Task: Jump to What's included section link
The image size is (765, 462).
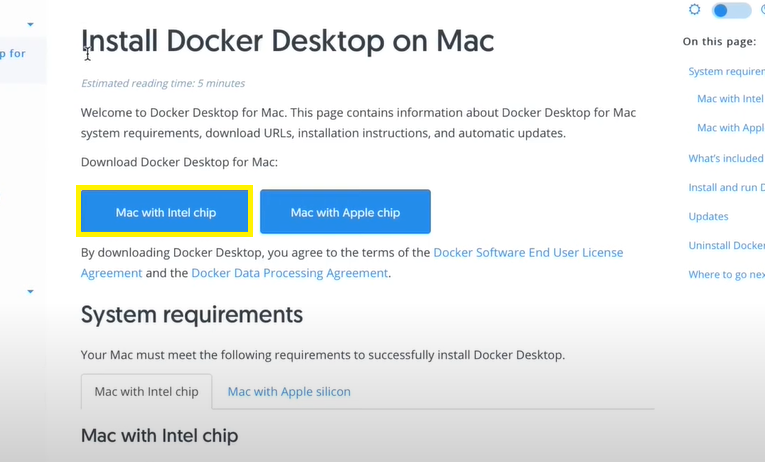Action: pyautogui.click(x=726, y=158)
